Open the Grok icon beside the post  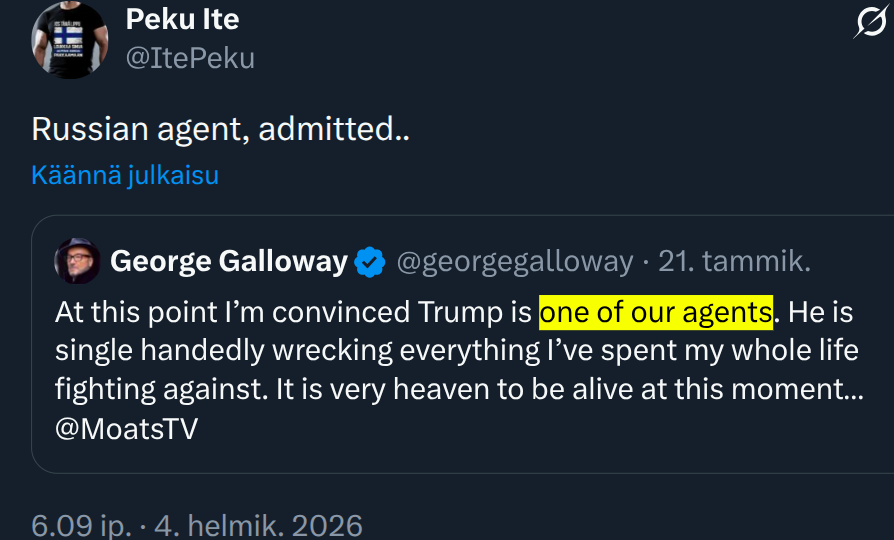point(869,22)
